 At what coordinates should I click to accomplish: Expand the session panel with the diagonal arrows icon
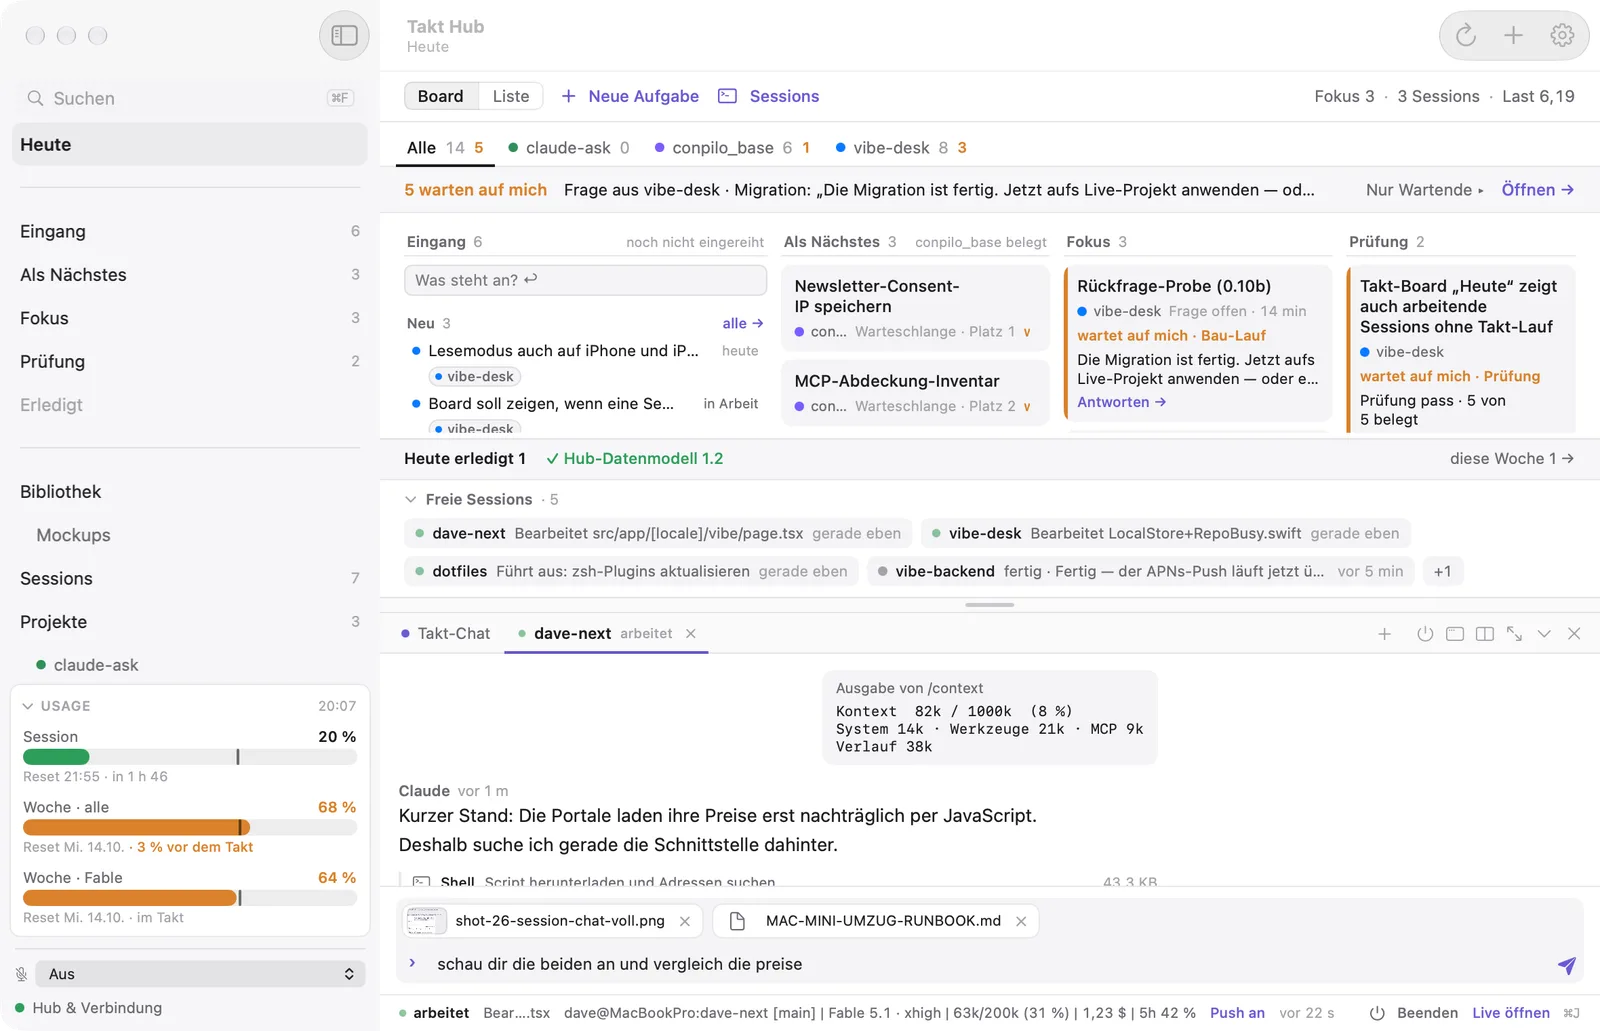(x=1515, y=634)
